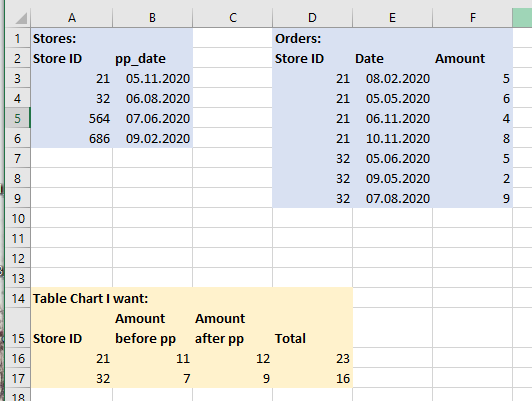Image resolution: width=532 pixels, height=401 pixels.
Task: Select column D header
Action: [312, 18]
